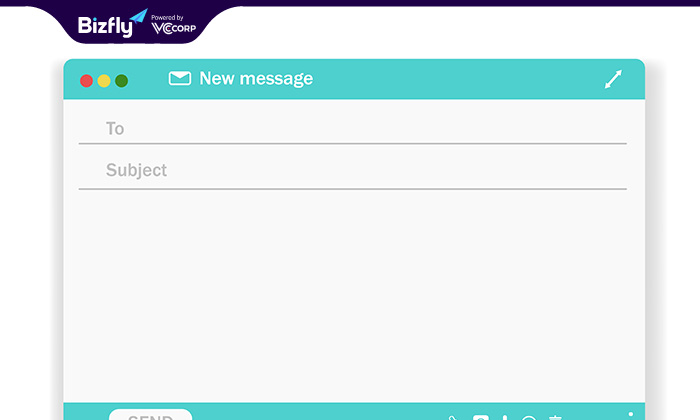Click the green maximize dot
The image size is (700, 420).
(x=121, y=81)
